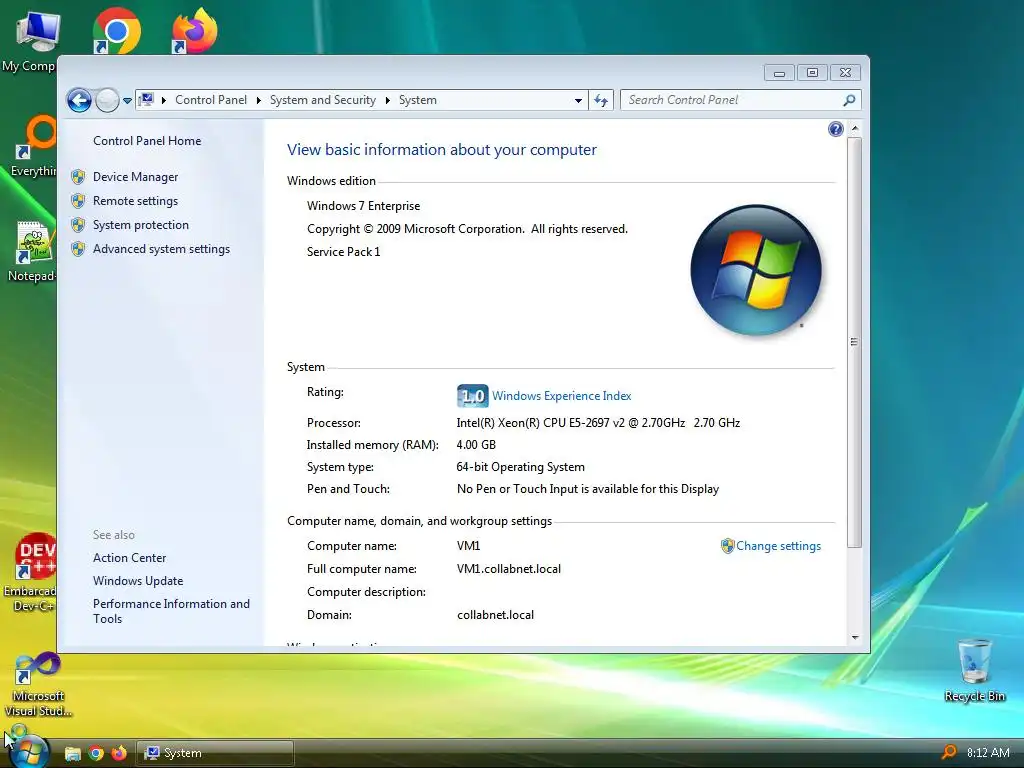Click the 8:12 AM clock
The image size is (1024, 768).
988,752
